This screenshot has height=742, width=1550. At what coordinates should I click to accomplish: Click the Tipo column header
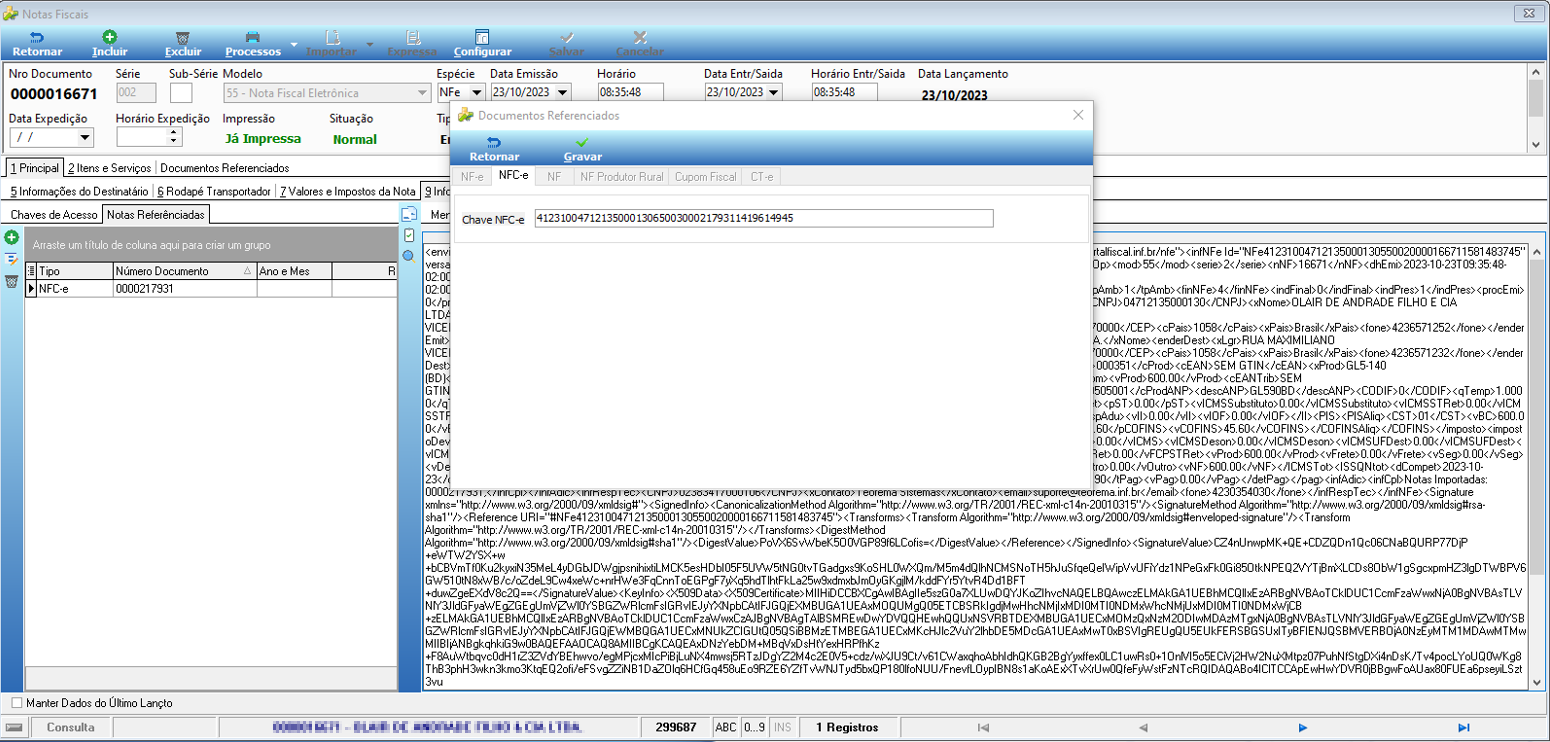74,271
